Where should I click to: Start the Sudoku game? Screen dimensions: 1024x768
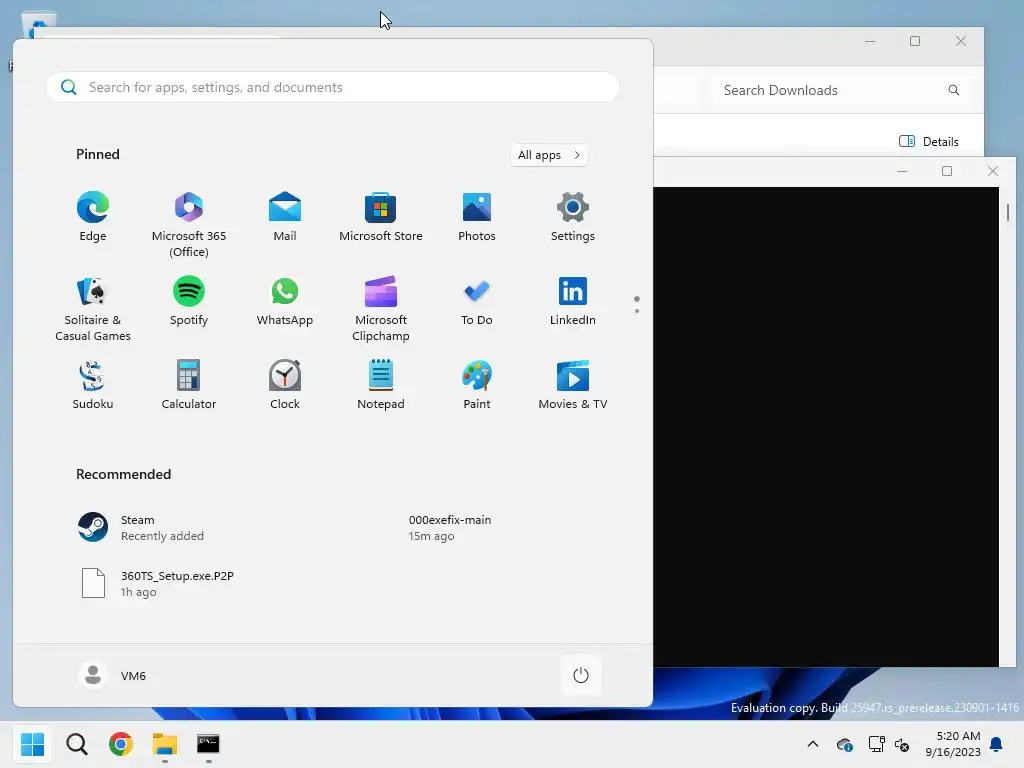coord(93,385)
